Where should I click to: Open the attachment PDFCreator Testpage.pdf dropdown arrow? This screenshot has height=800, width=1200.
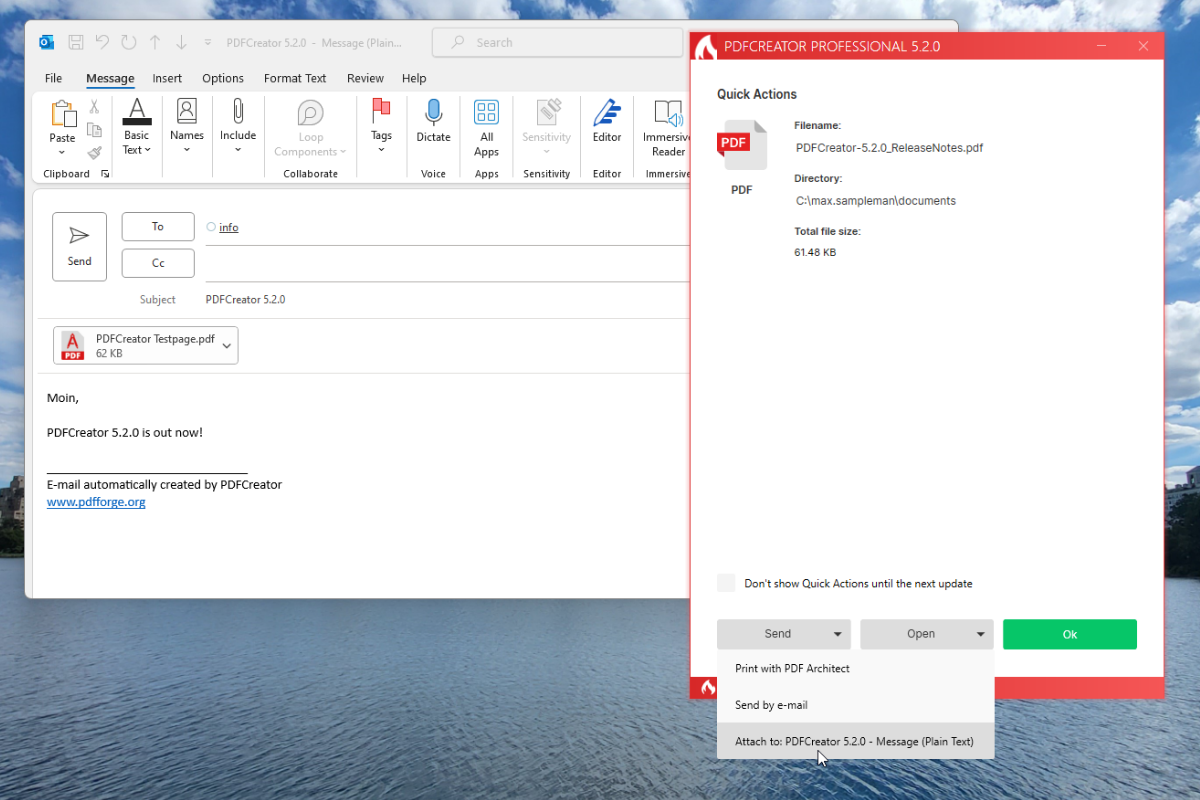click(227, 345)
